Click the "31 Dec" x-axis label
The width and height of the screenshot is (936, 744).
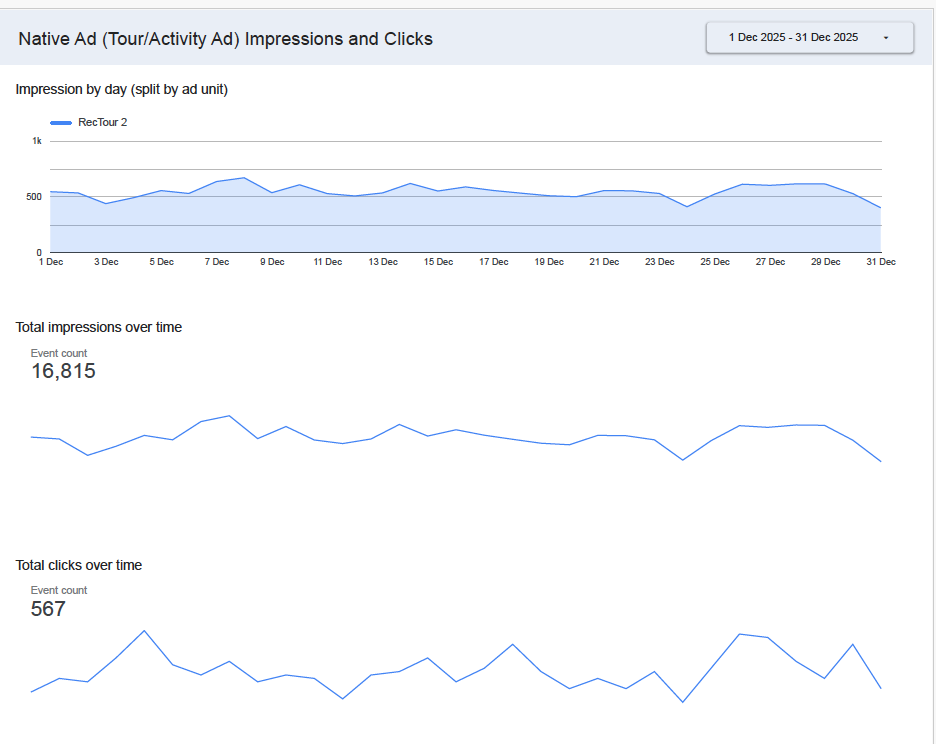[880, 262]
